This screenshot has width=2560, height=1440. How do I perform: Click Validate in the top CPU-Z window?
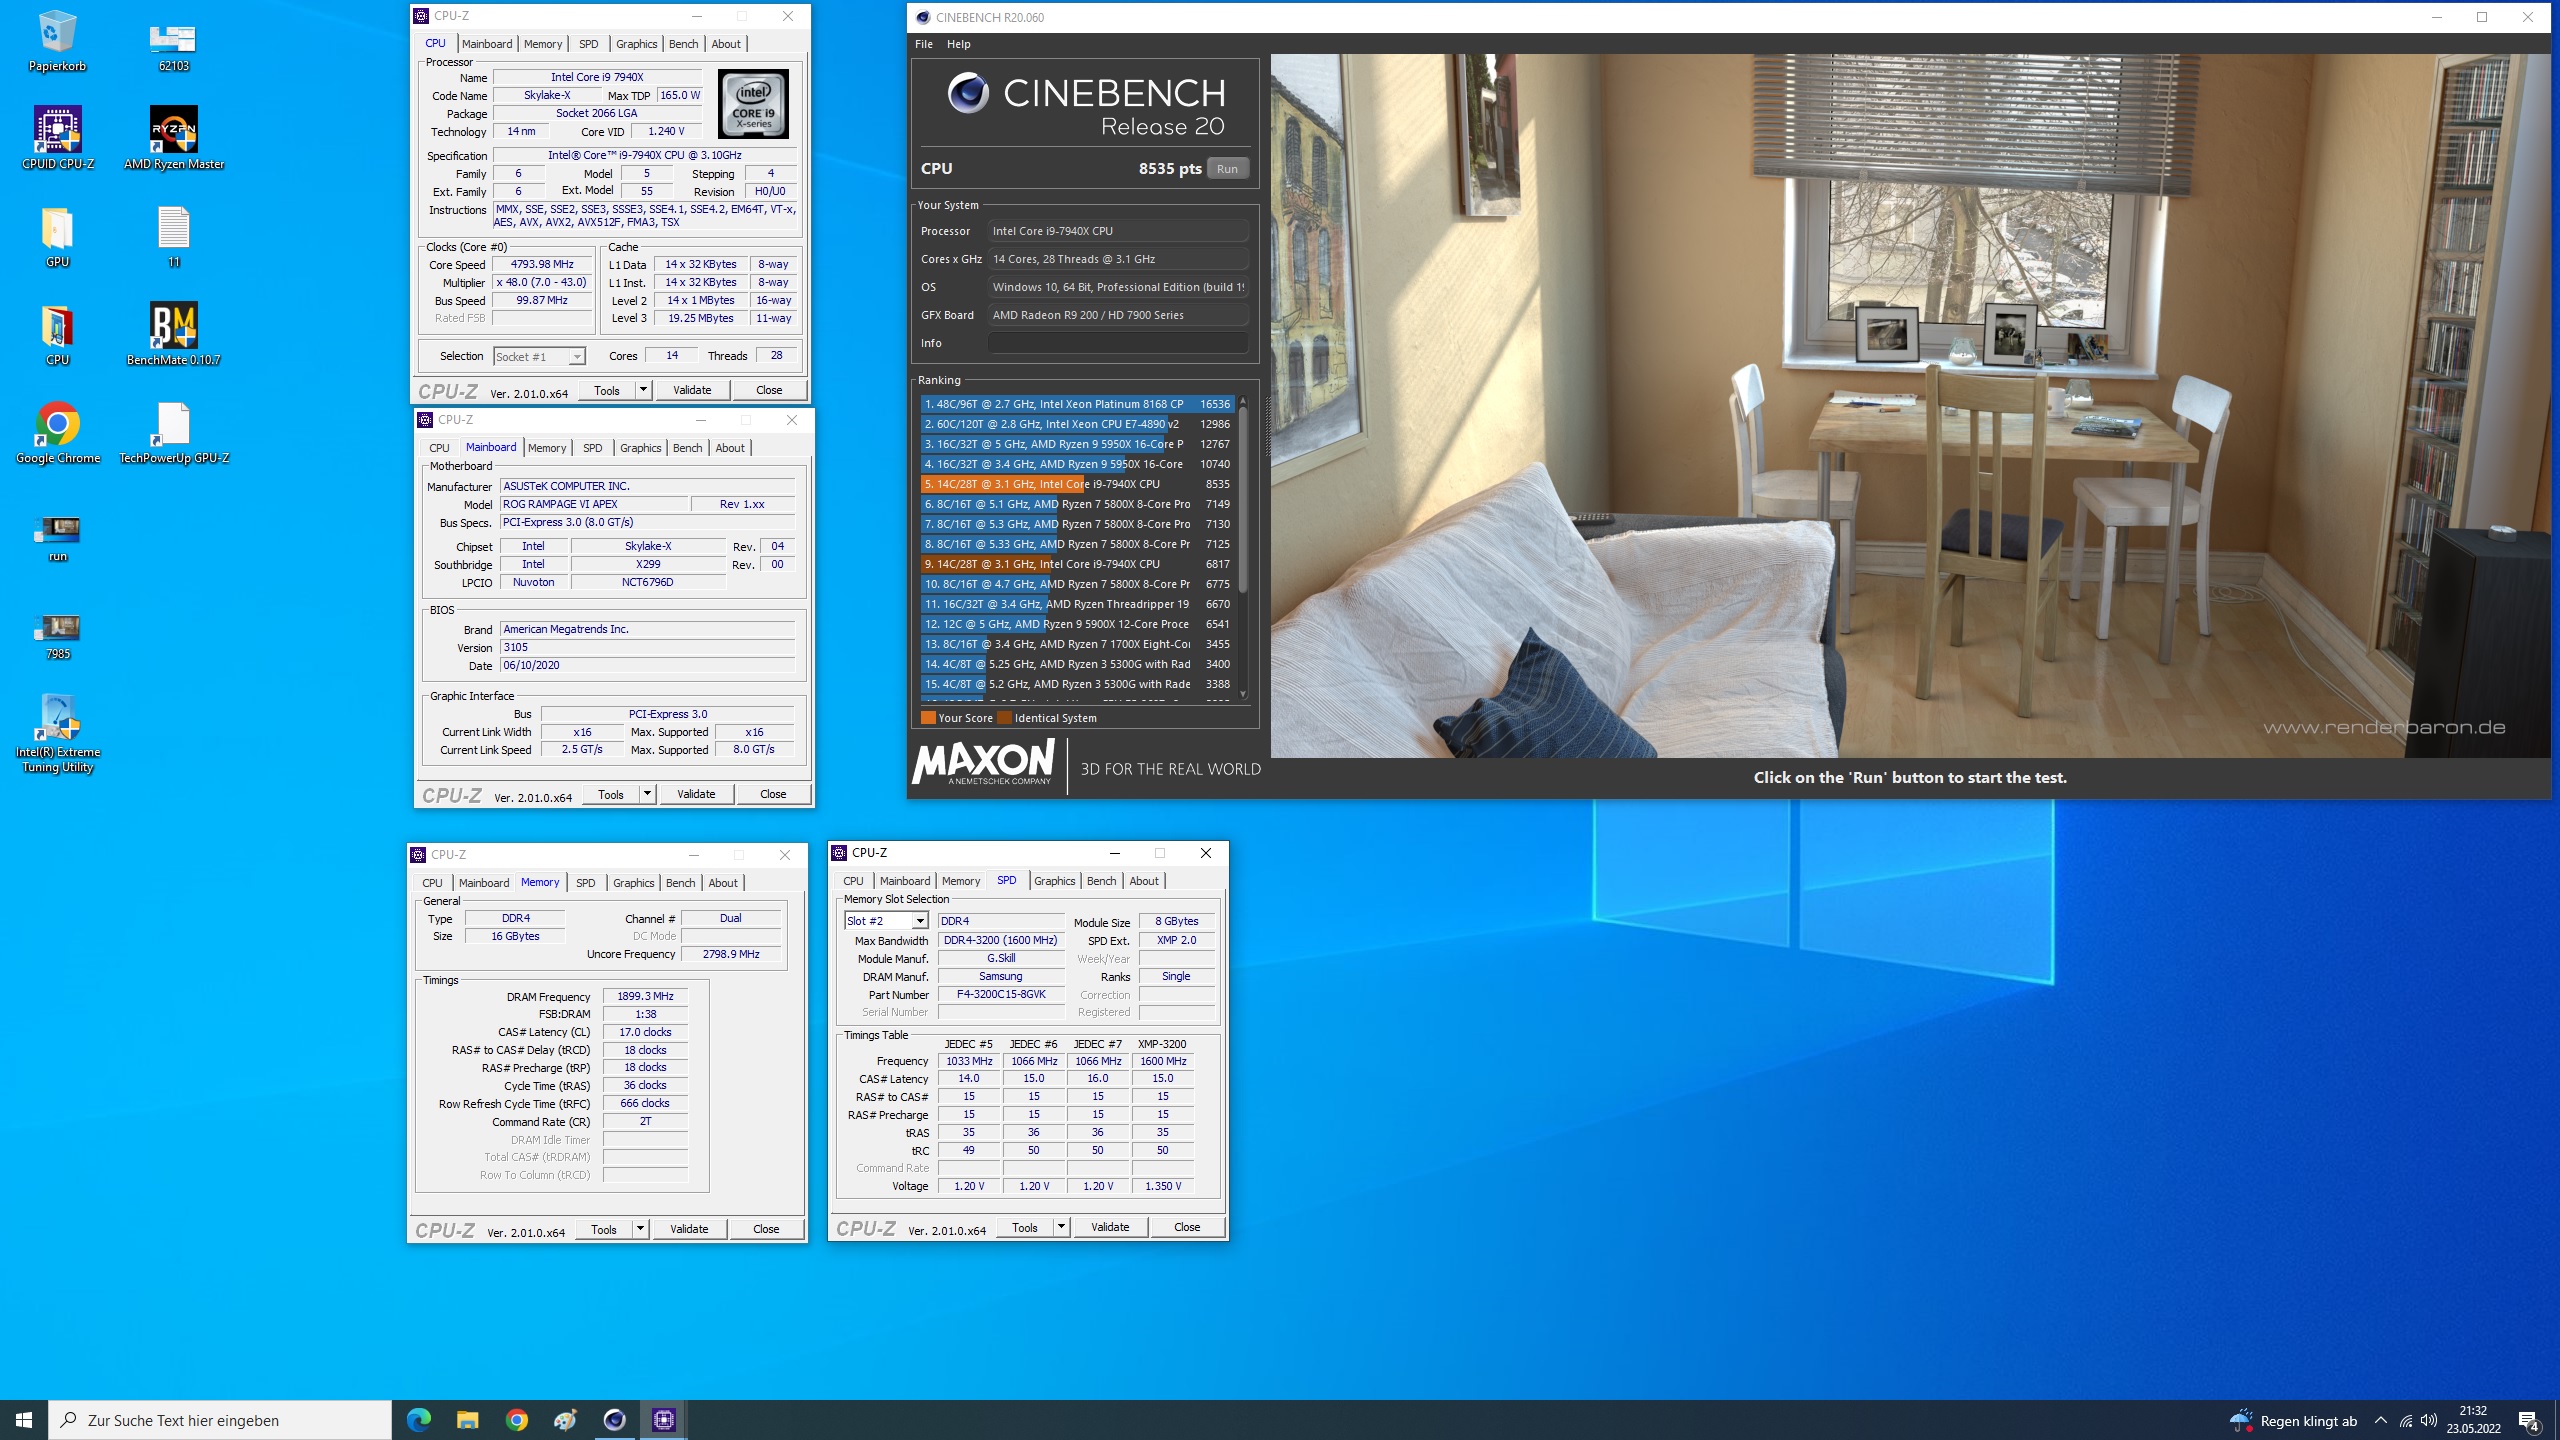(692, 390)
